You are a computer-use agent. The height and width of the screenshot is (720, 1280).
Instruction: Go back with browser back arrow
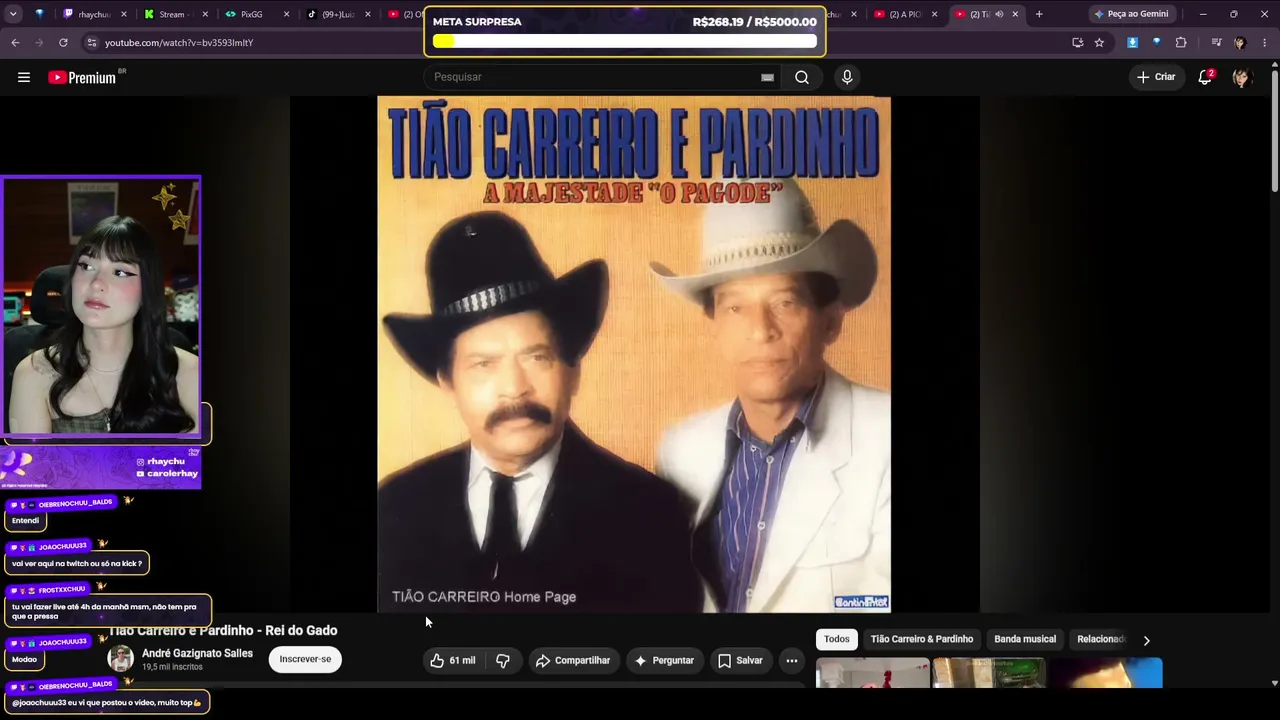coord(15,42)
